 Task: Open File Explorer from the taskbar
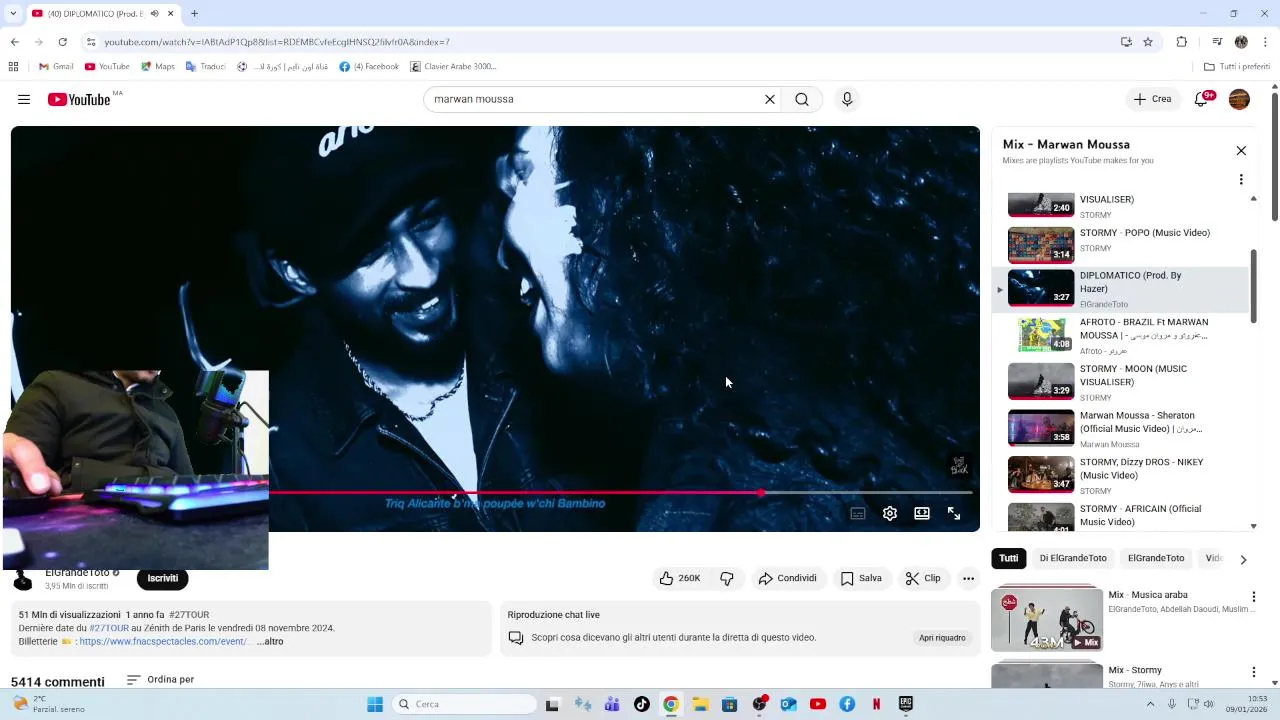pos(700,704)
